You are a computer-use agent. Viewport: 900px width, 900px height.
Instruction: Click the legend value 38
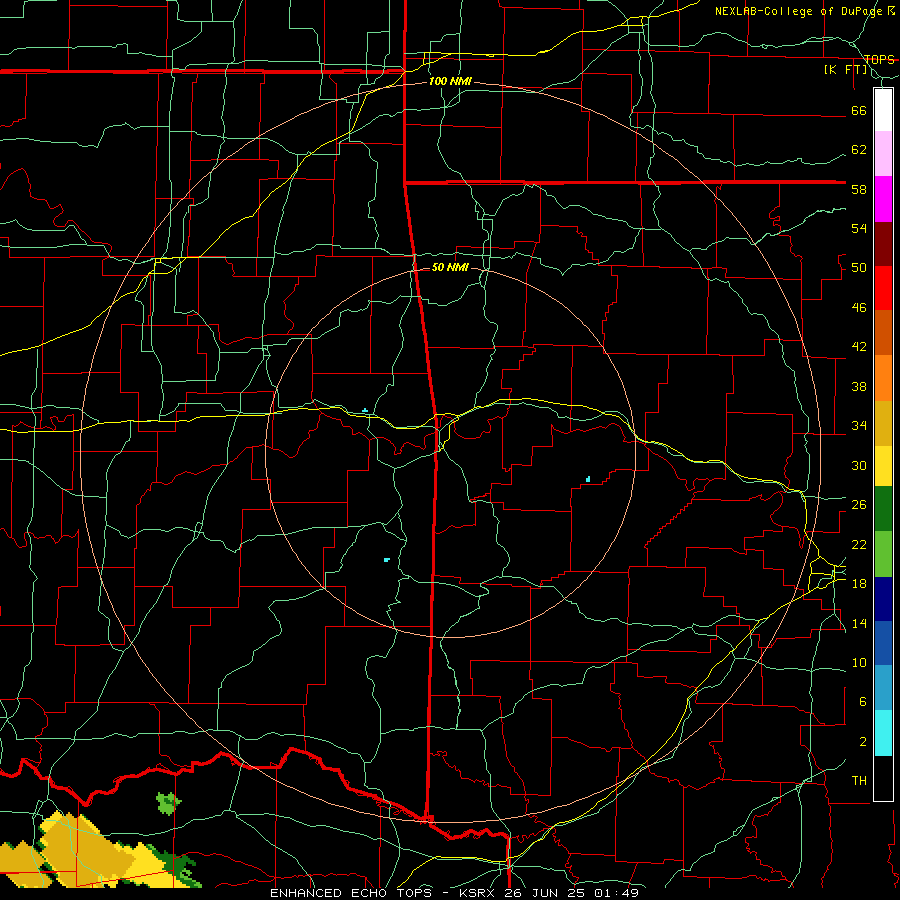(859, 386)
